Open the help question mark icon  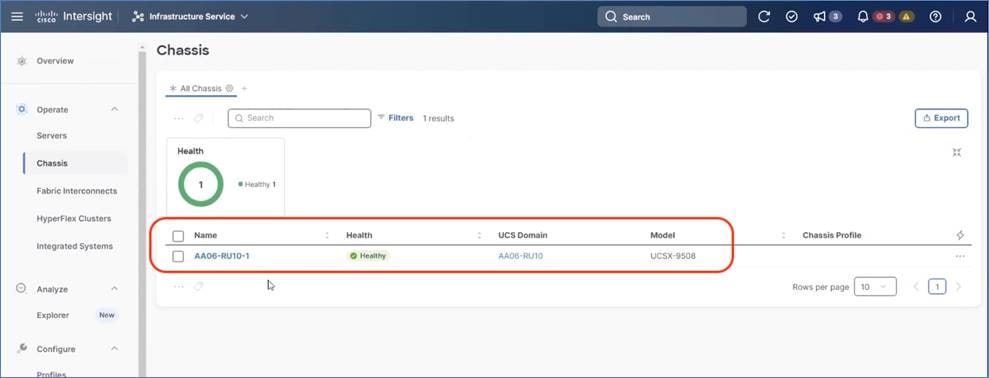coord(935,17)
